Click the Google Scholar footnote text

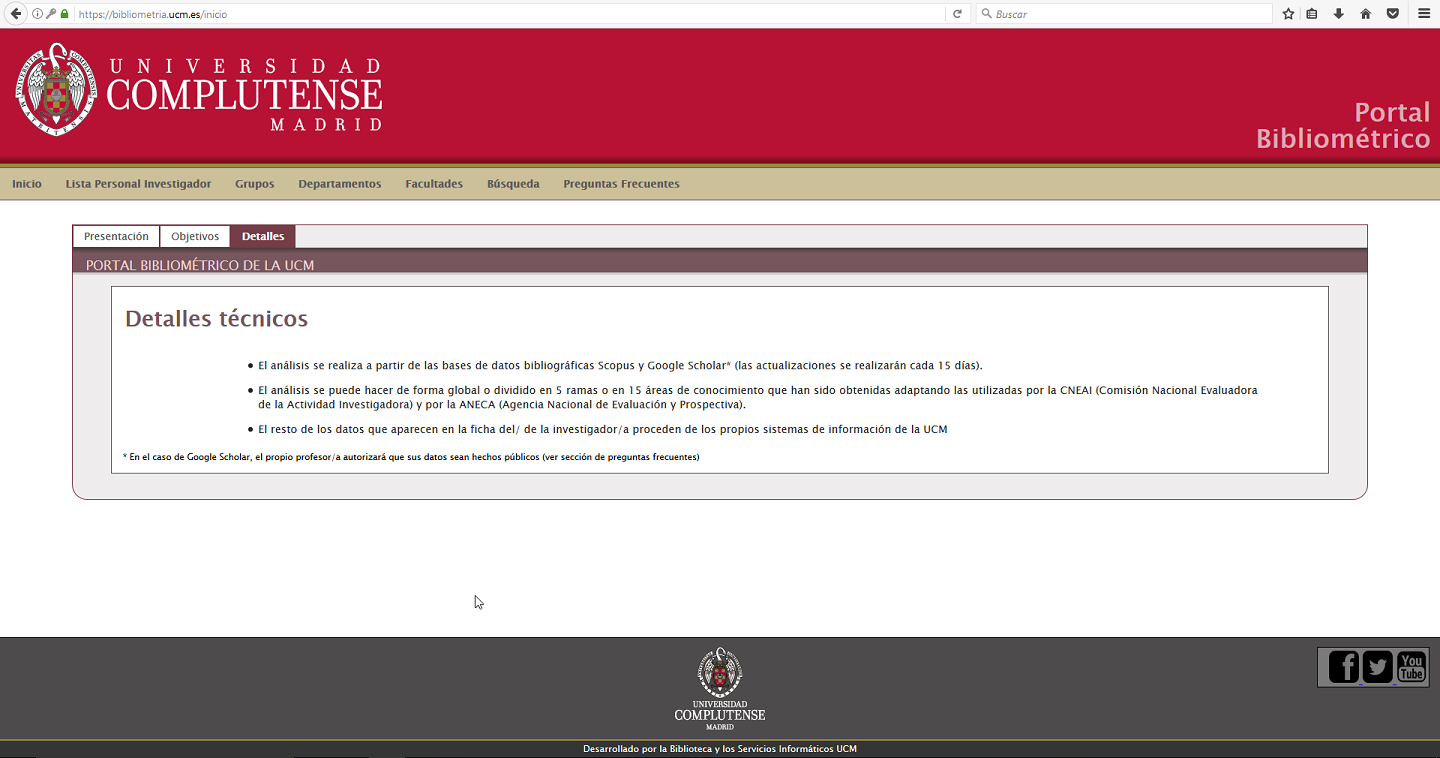coord(411,457)
